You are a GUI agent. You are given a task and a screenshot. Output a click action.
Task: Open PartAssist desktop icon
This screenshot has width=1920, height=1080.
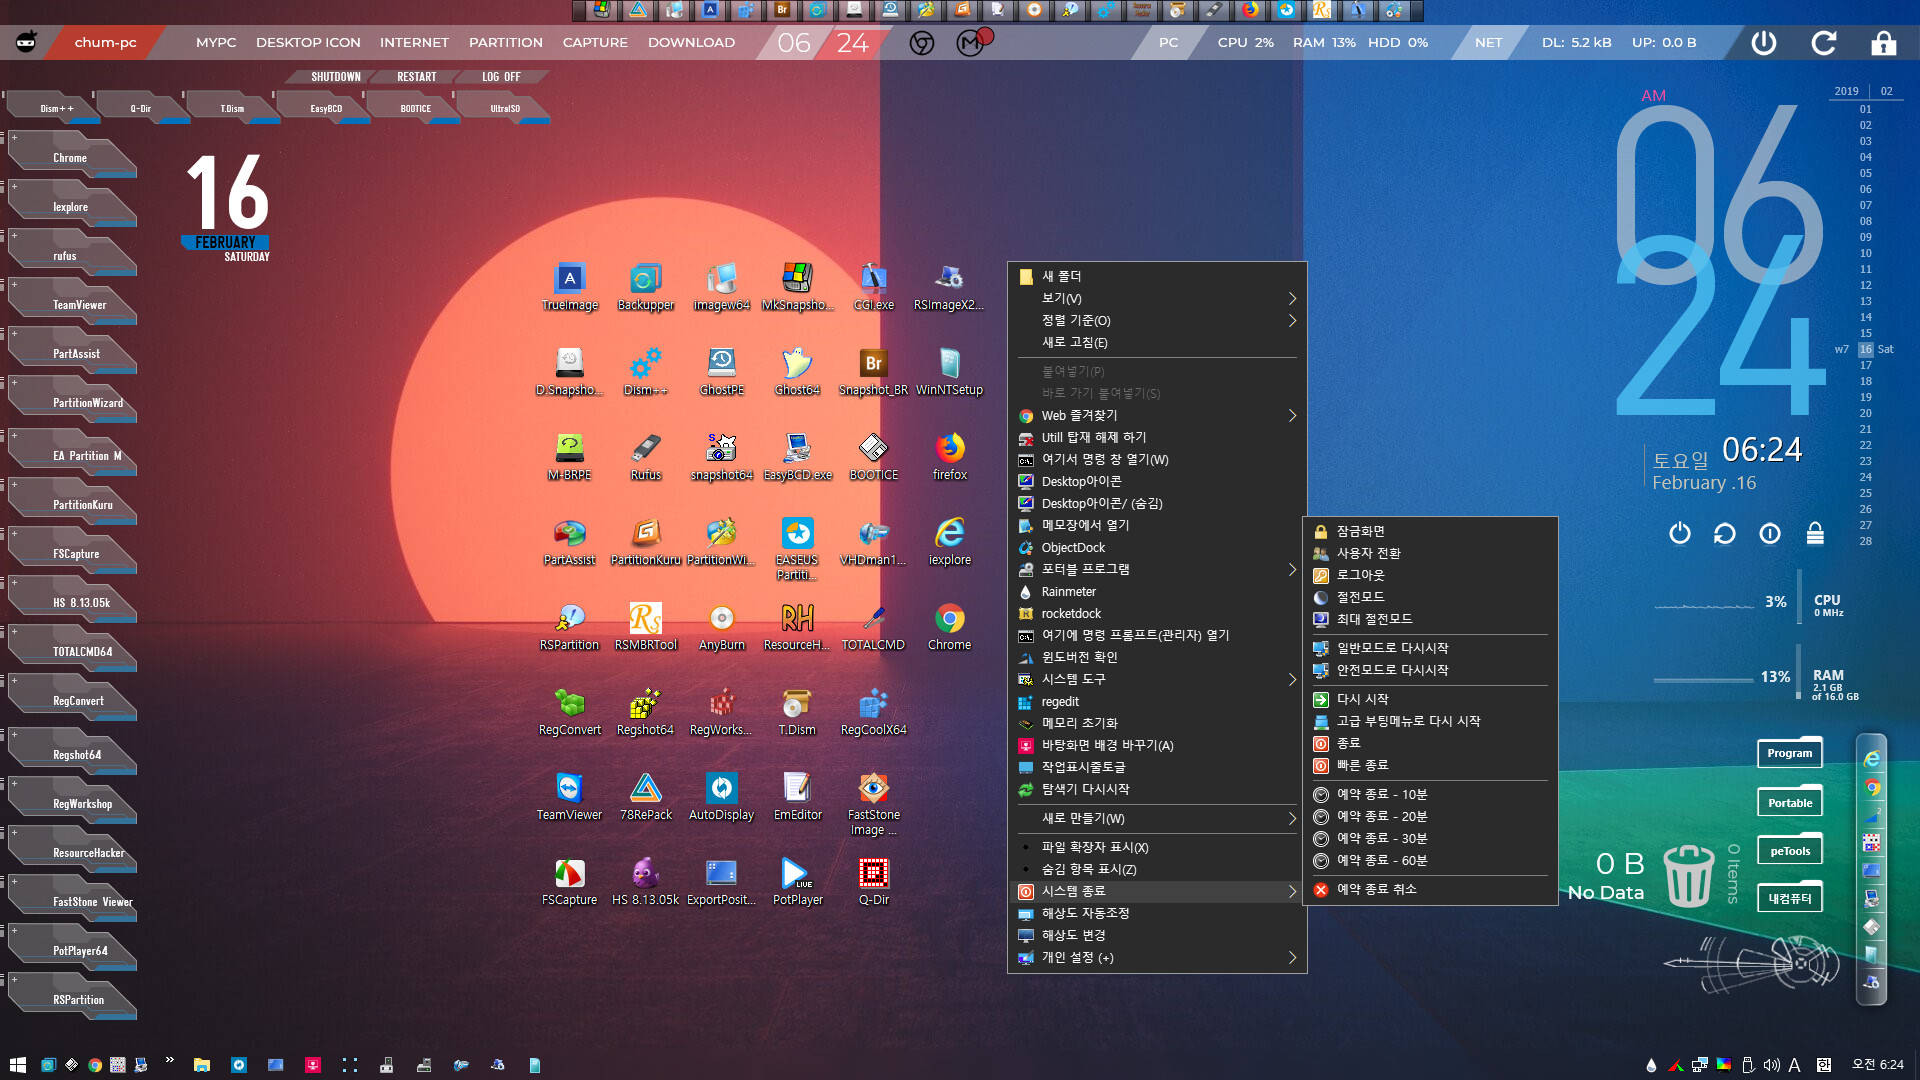point(569,542)
